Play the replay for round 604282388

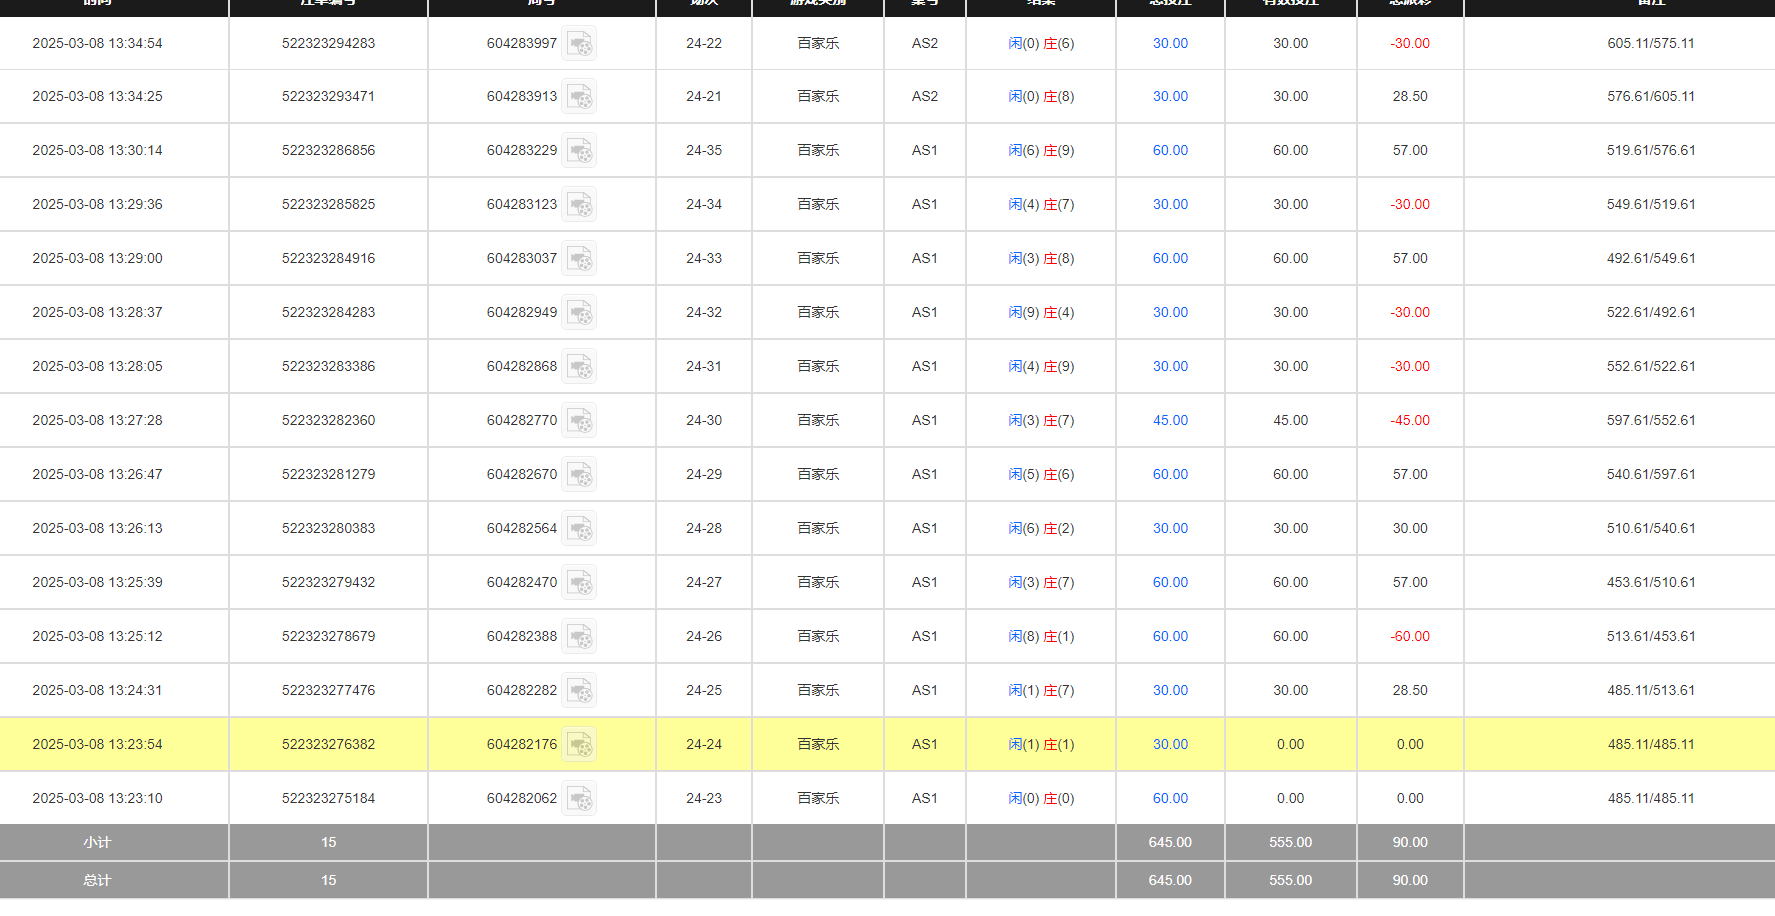[579, 637]
